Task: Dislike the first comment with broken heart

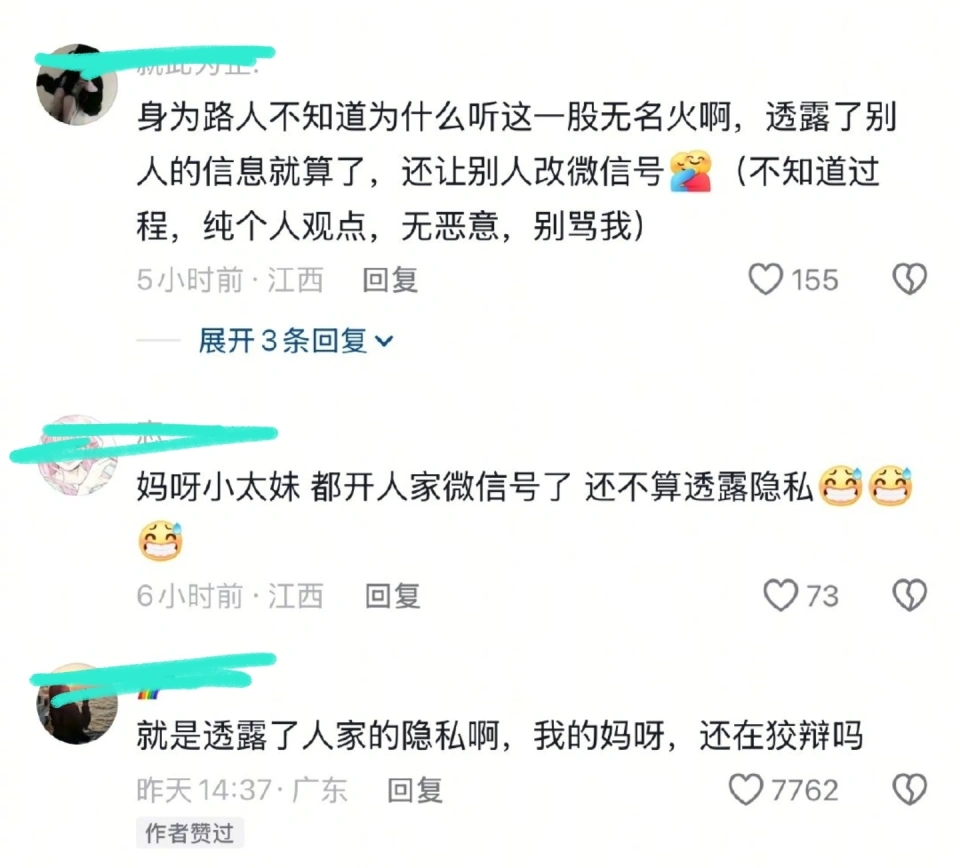Action: [909, 279]
